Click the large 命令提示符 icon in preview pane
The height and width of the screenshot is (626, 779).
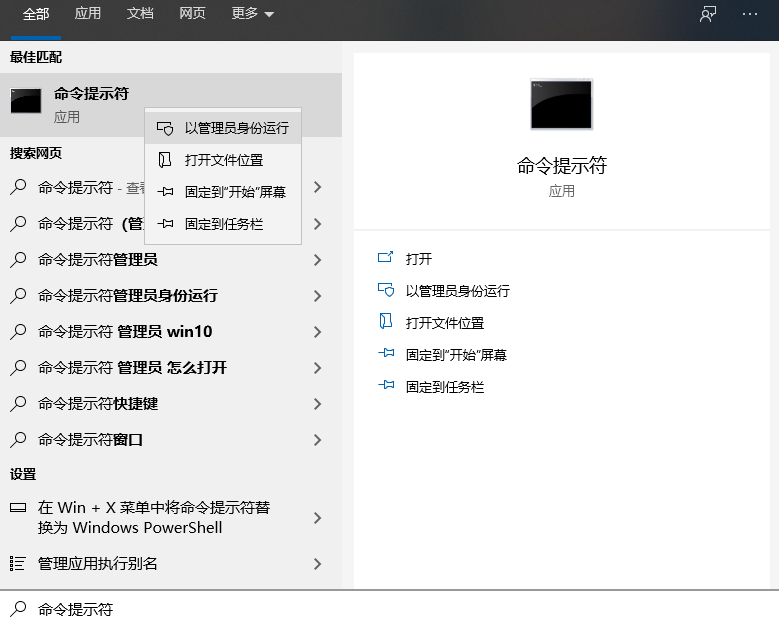click(561, 105)
